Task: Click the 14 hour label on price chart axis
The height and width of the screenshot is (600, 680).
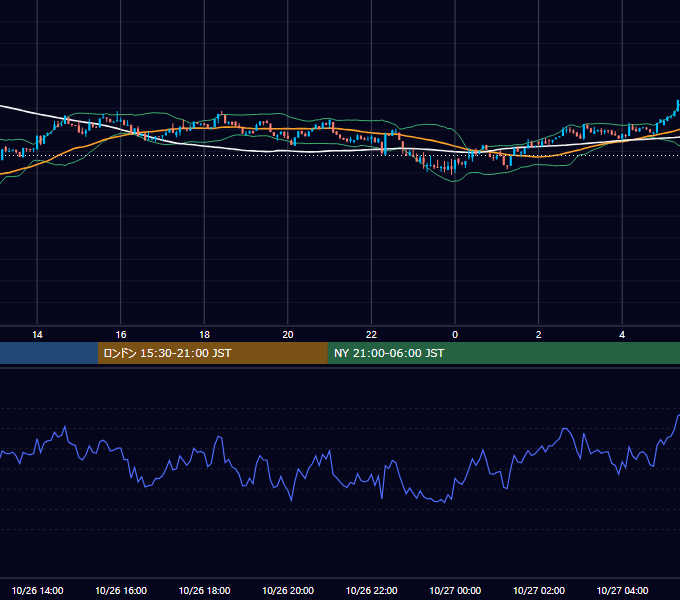Action: pyautogui.click(x=37, y=335)
